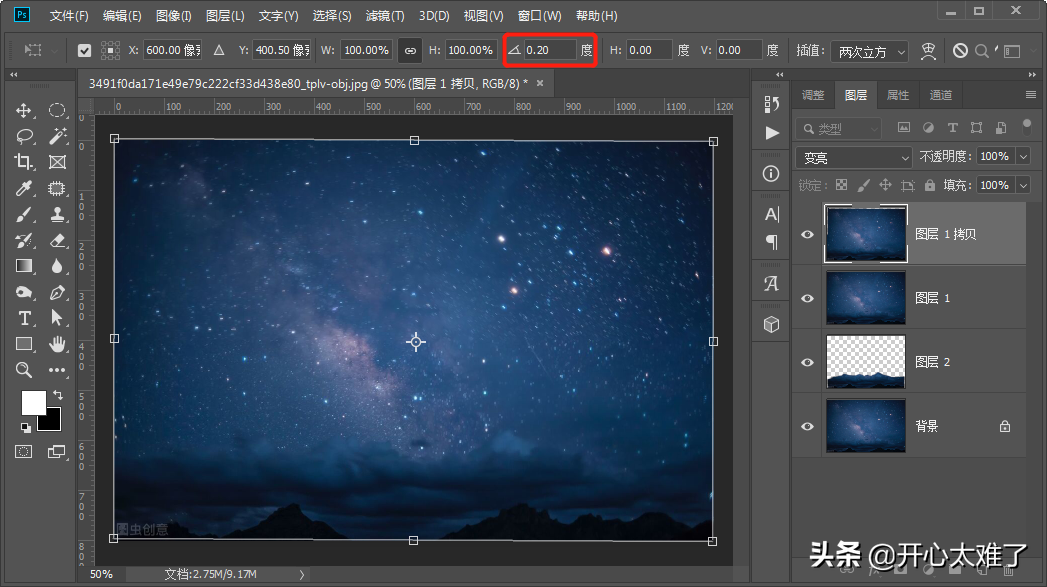Click the white foreground color swatch
The width and height of the screenshot is (1047, 587).
pyautogui.click(x=32, y=401)
